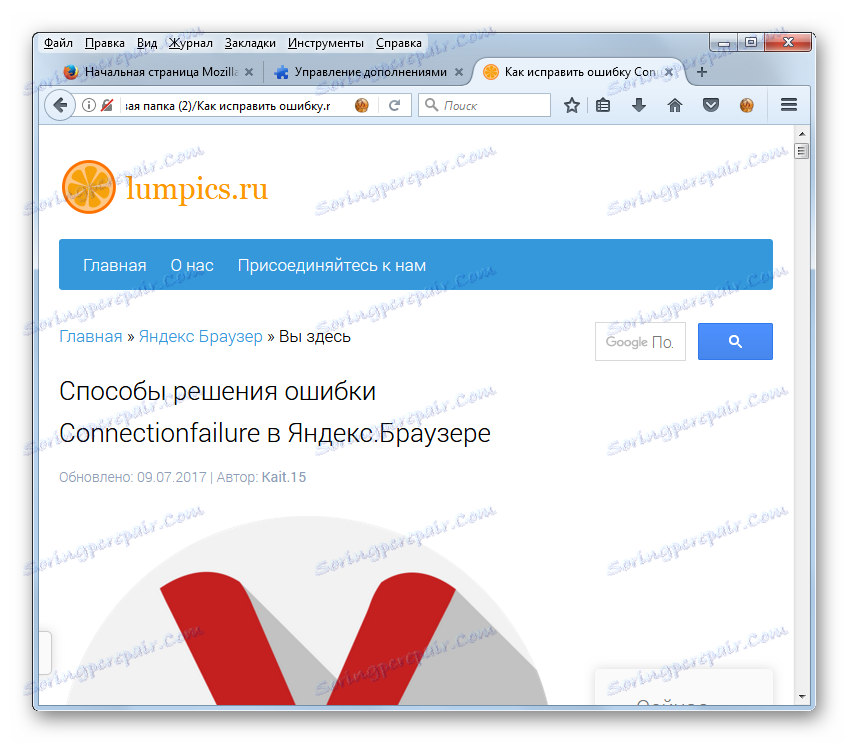Open the Закладки menu
The image size is (849, 744).
(x=250, y=43)
